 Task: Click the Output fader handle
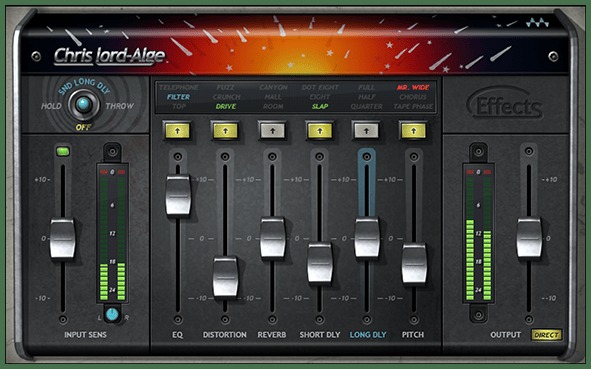[529, 237]
